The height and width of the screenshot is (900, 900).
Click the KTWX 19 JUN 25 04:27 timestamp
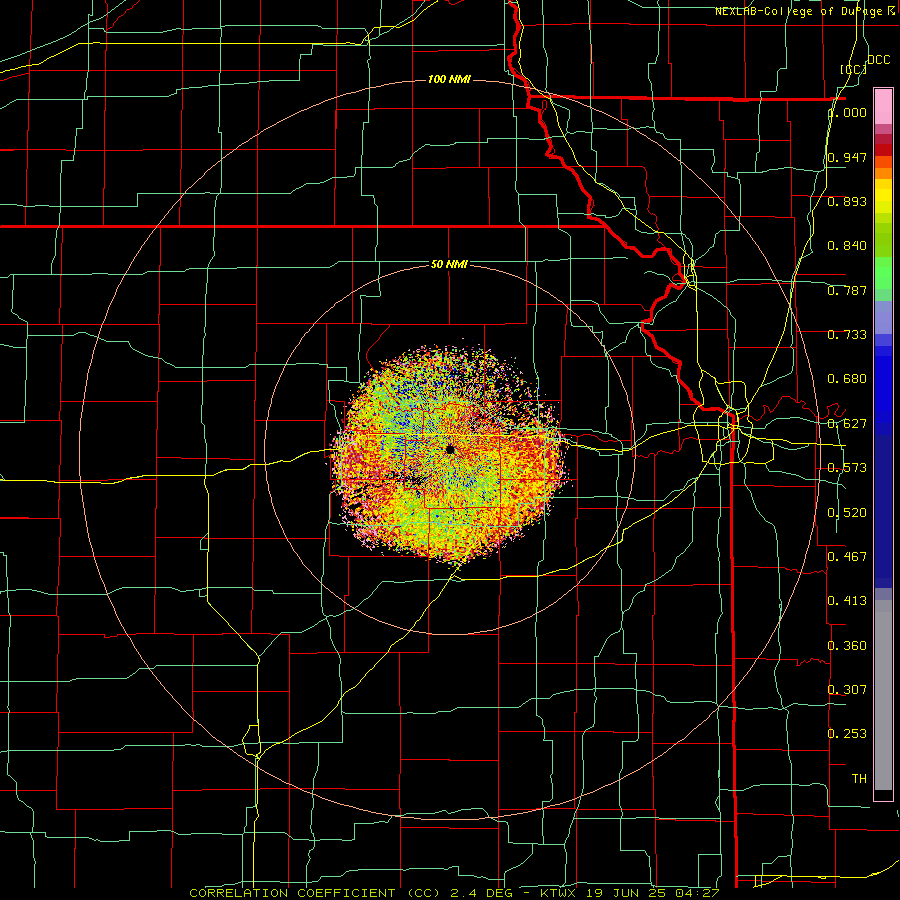630,893
